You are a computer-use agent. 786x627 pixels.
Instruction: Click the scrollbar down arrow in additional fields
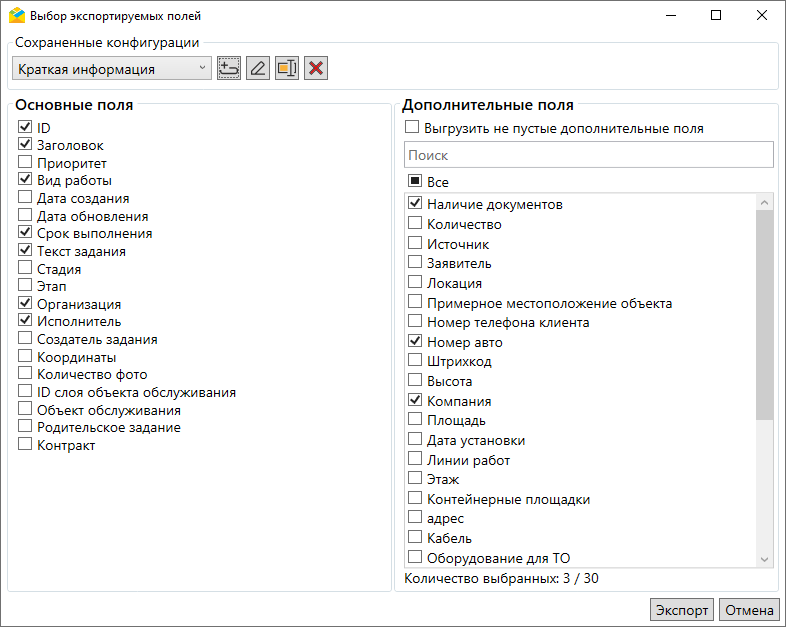click(x=765, y=560)
